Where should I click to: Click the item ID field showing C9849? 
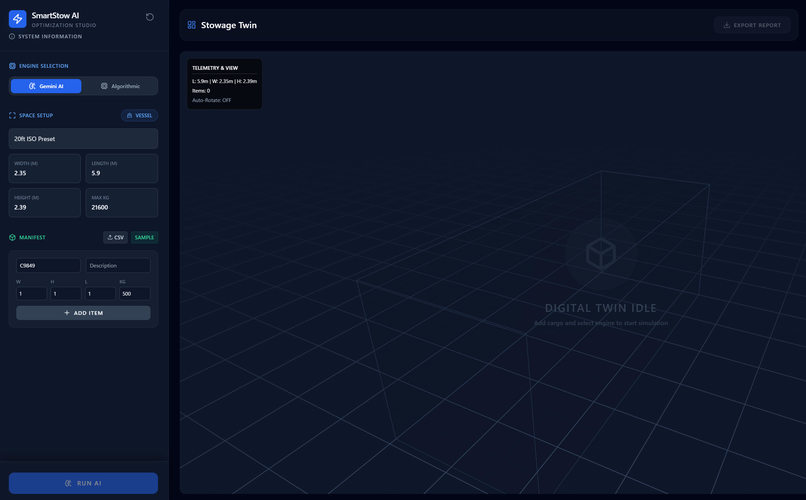(x=48, y=266)
